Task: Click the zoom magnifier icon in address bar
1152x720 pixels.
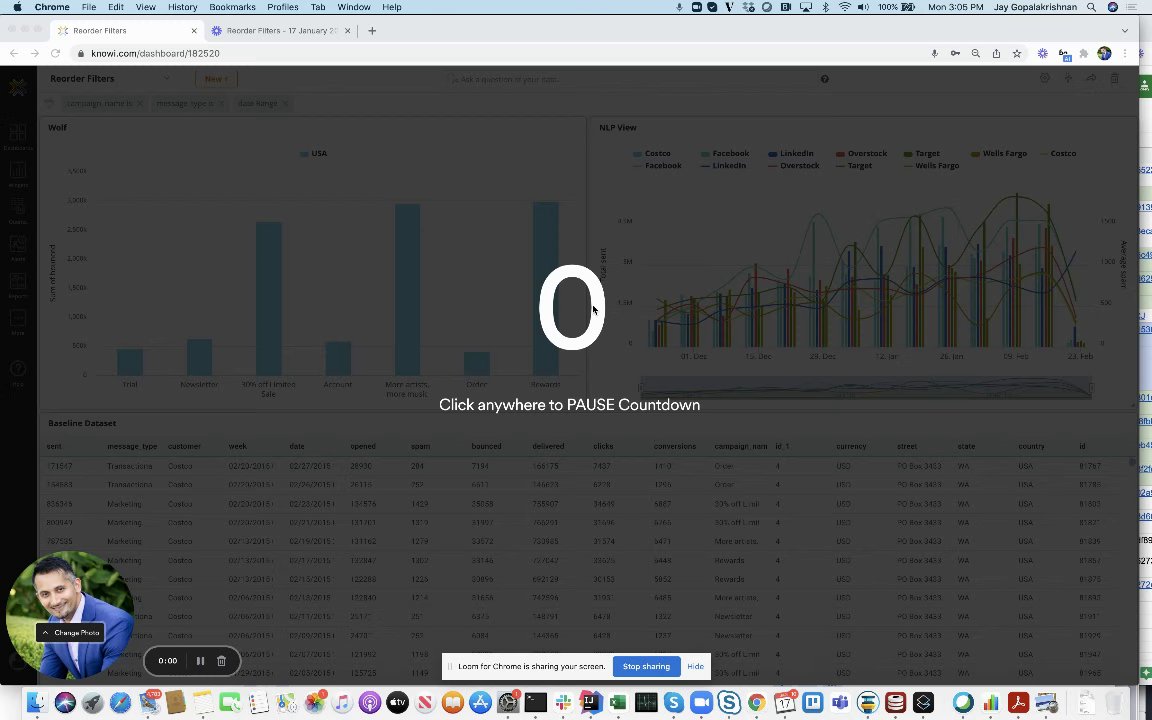Action: pos(976,54)
